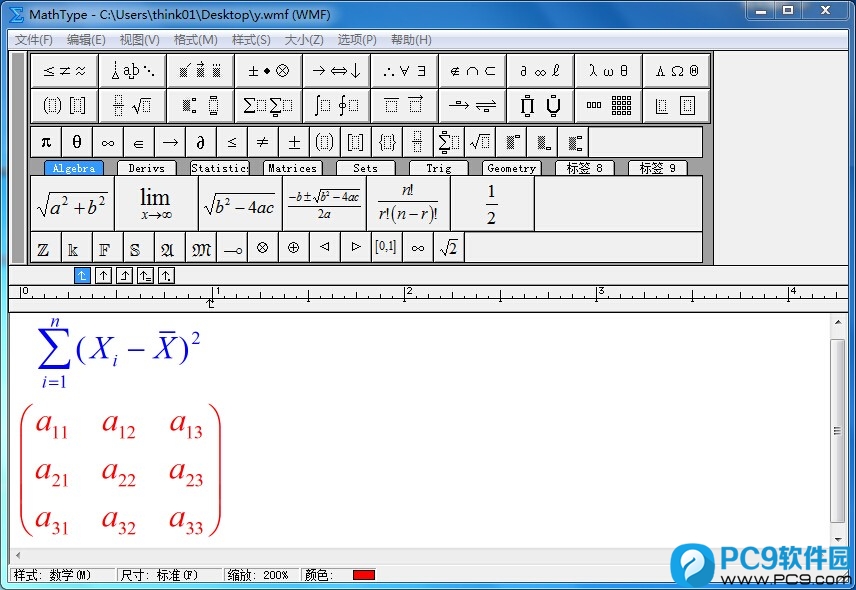The width and height of the screenshot is (856, 590).
Task: Open lowercase Greek letters palette
Action: click(608, 70)
